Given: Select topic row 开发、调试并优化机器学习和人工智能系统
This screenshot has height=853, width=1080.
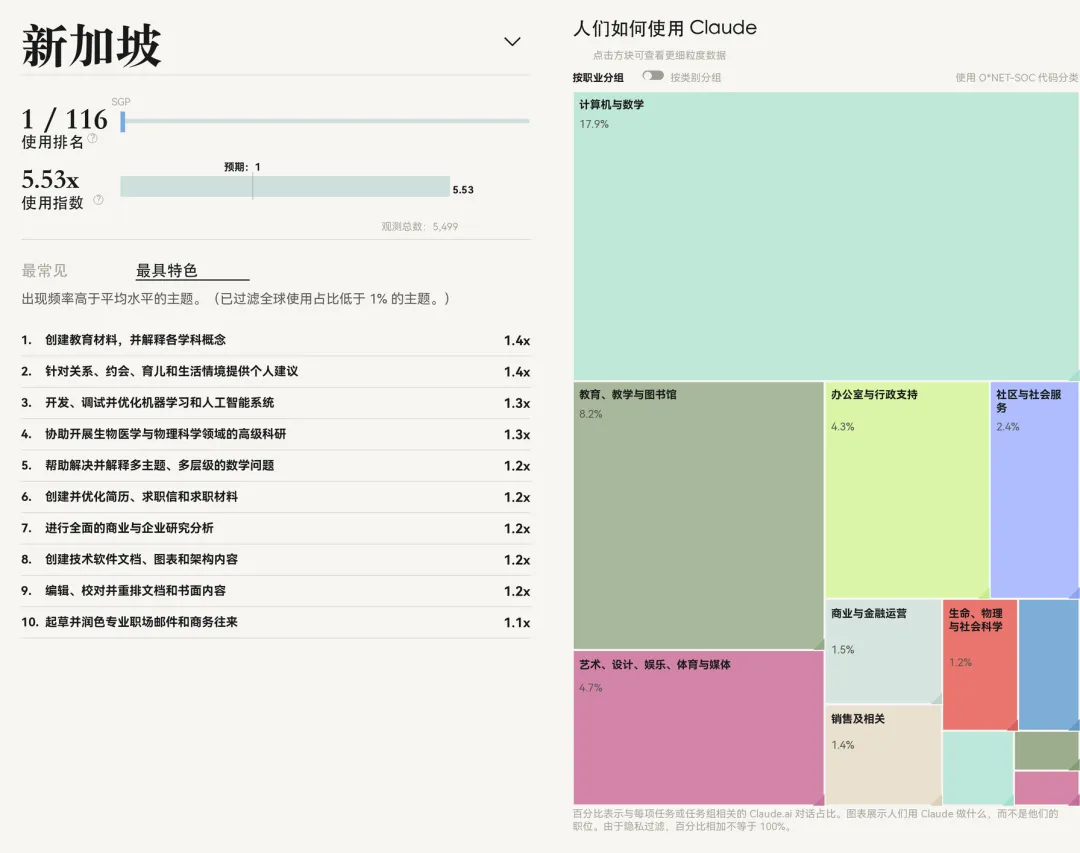Looking at the screenshot, I should (276, 403).
